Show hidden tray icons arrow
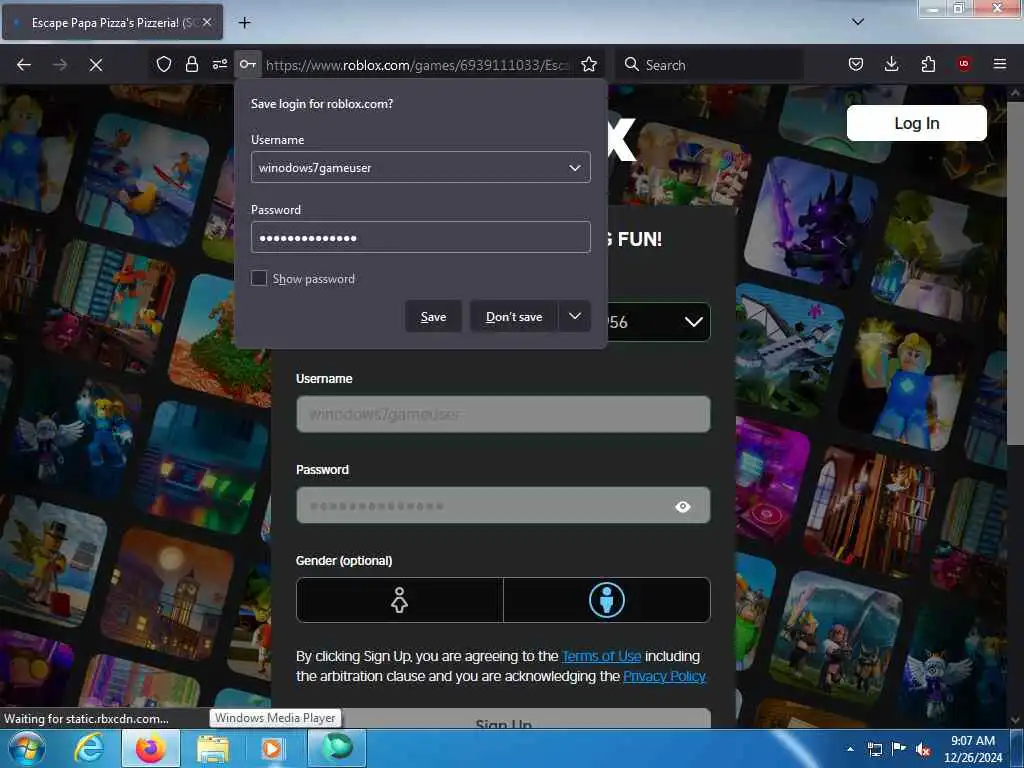 tap(850, 749)
